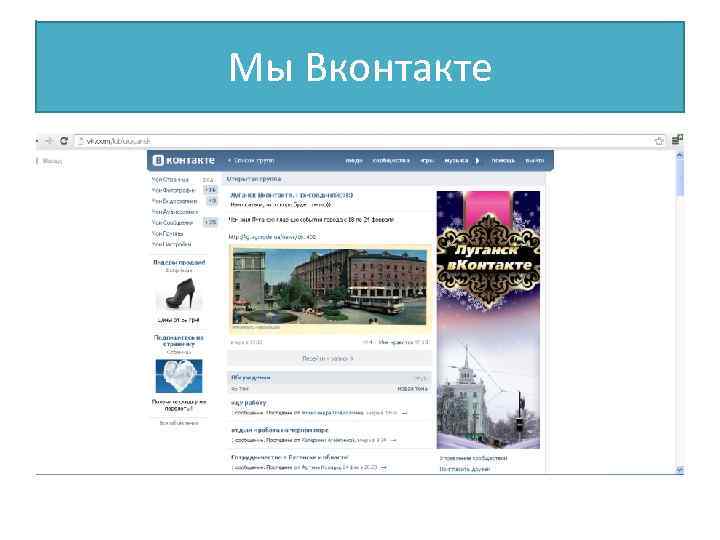Open 'Мои Группы' in left sidebar
The width and height of the screenshot is (720, 540).
coord(167,234)
